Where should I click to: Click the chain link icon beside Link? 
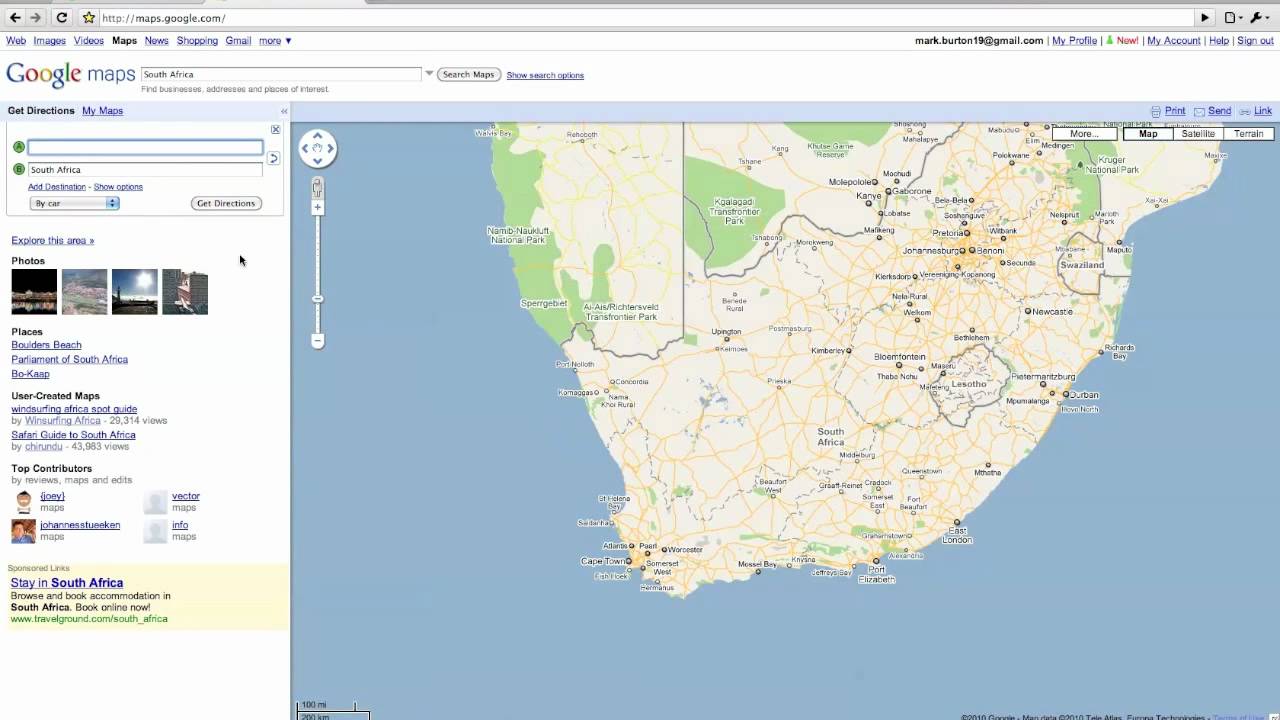[1244, 112]
